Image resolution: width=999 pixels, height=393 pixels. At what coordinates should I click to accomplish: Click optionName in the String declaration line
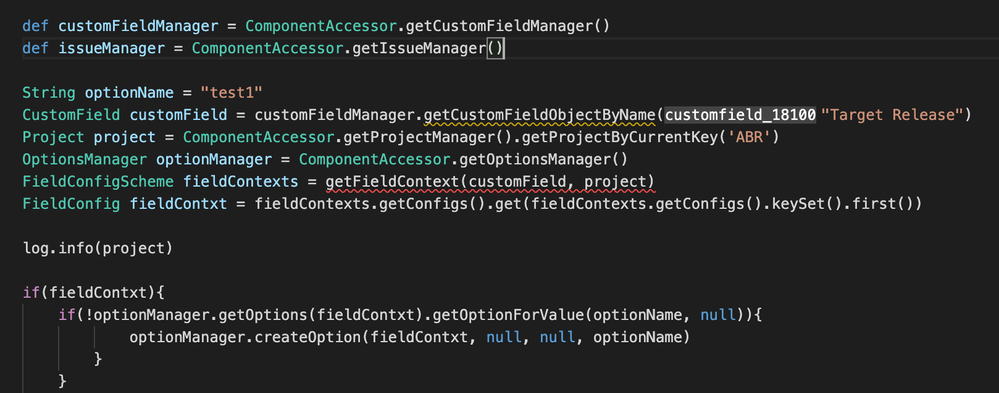(129, 93)
